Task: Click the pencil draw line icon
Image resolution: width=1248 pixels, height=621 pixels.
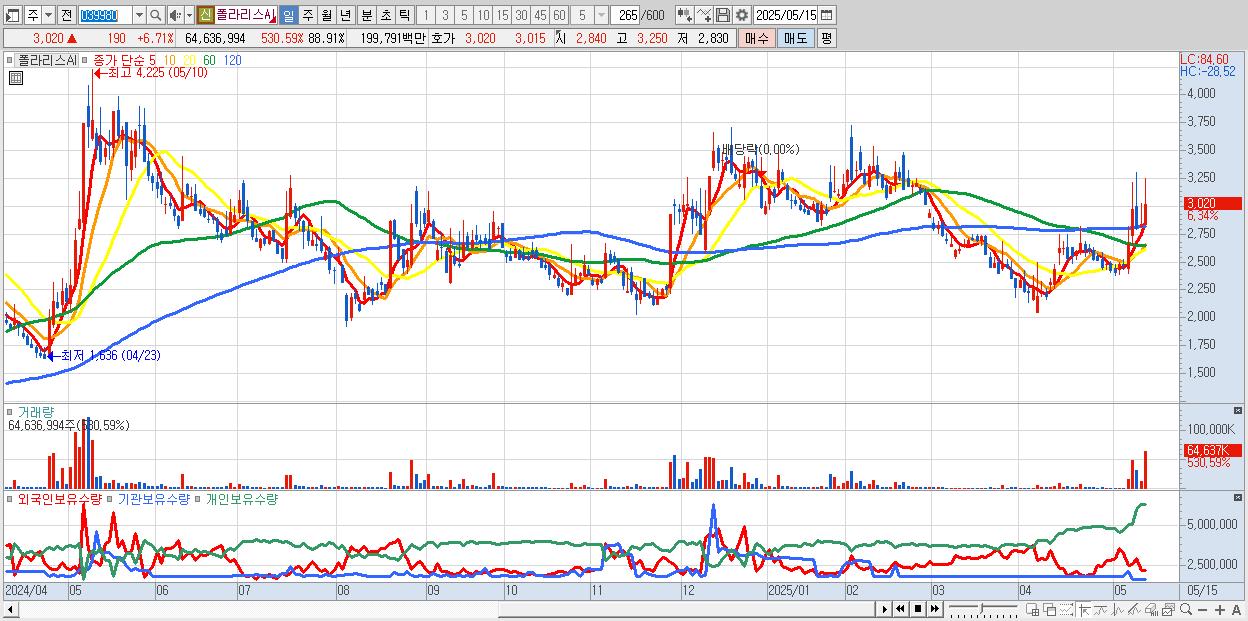Action: 1134,610
